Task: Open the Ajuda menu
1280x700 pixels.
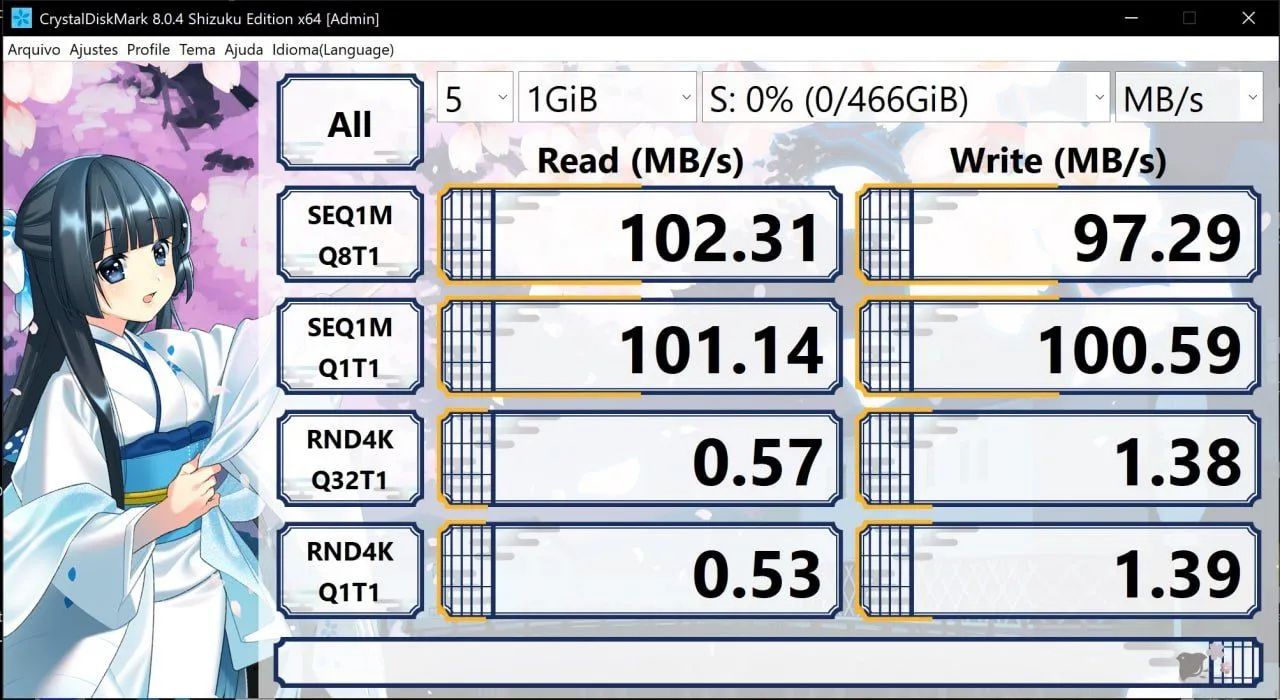Action: pos(243,49)
